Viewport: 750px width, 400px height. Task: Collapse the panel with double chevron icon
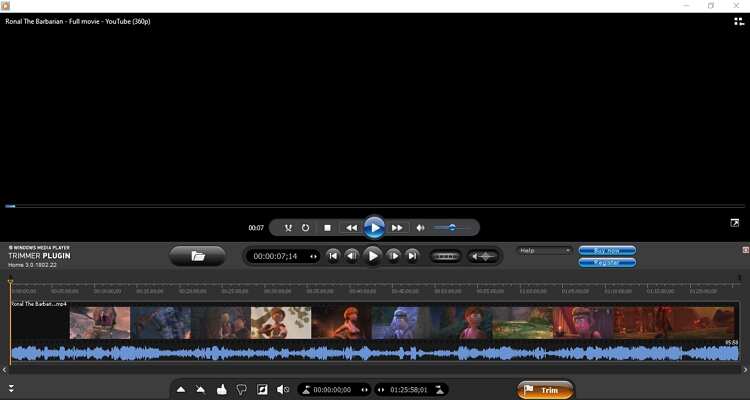(11, 389)
